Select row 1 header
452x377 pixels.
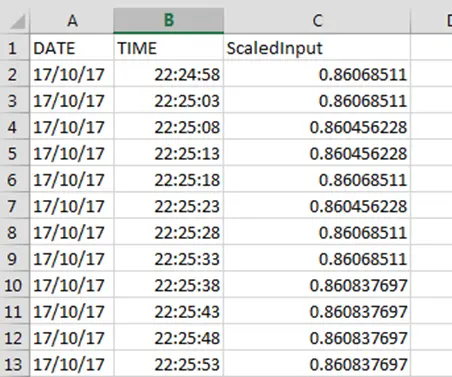14,48
